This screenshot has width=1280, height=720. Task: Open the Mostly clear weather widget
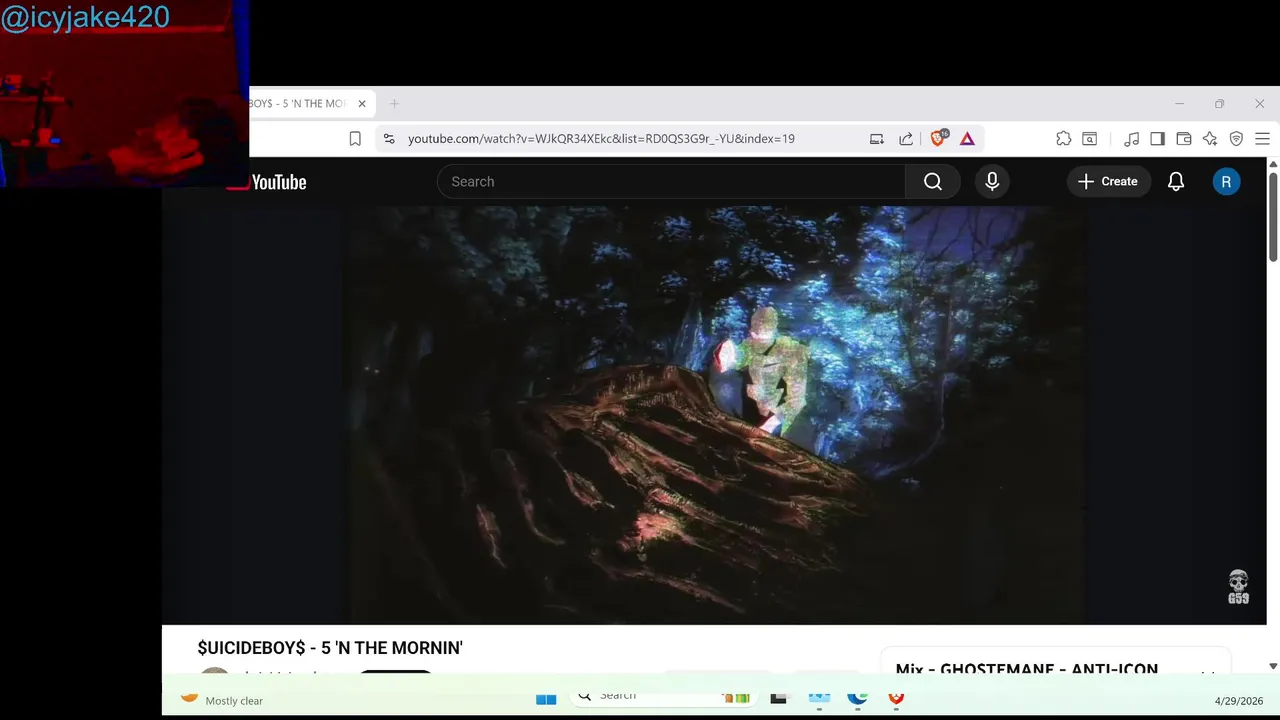pos(222,700)
